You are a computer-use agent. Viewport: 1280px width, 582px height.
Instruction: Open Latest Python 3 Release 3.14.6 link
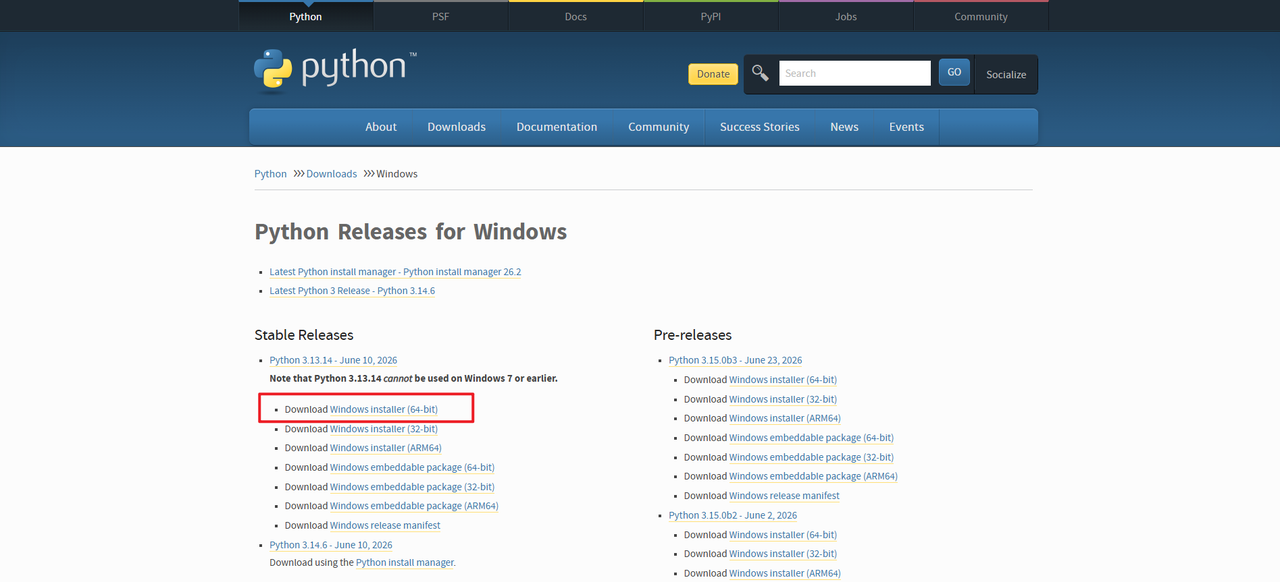click(352, 291)
